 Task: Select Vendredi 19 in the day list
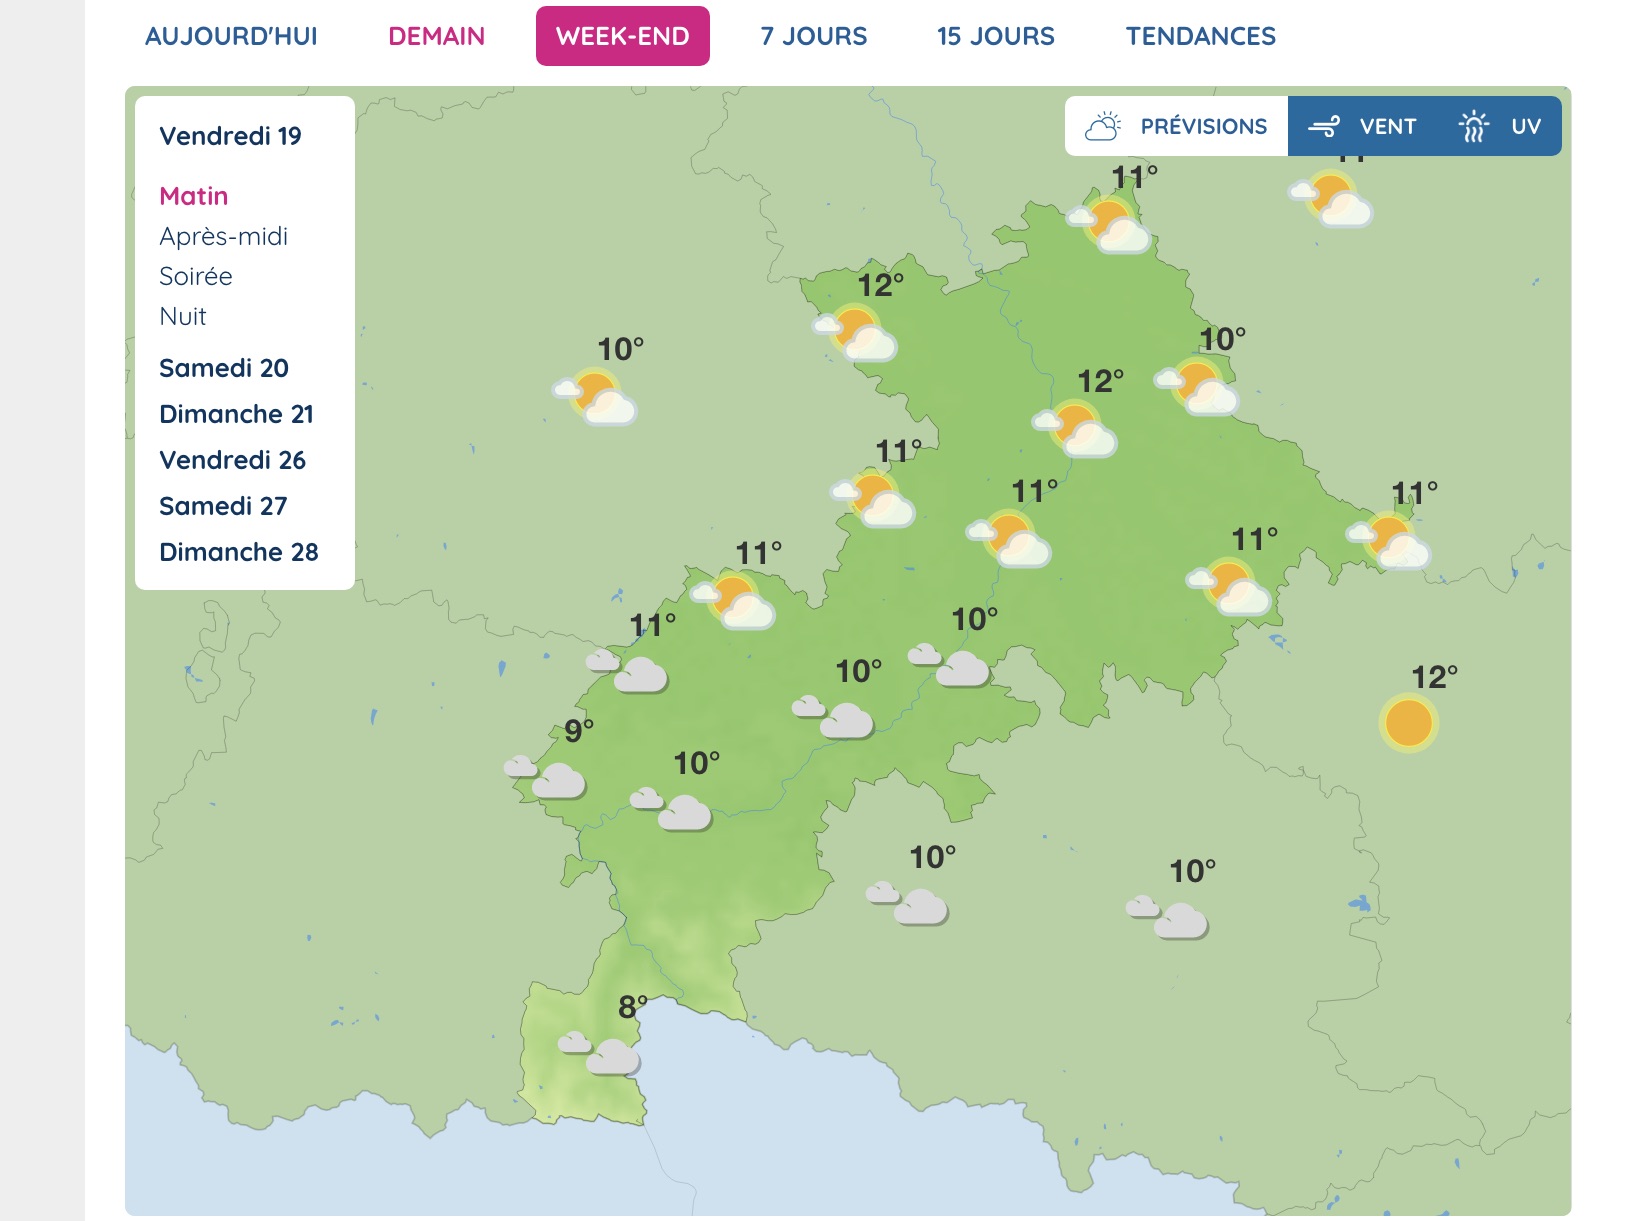[x=230, y=136]
